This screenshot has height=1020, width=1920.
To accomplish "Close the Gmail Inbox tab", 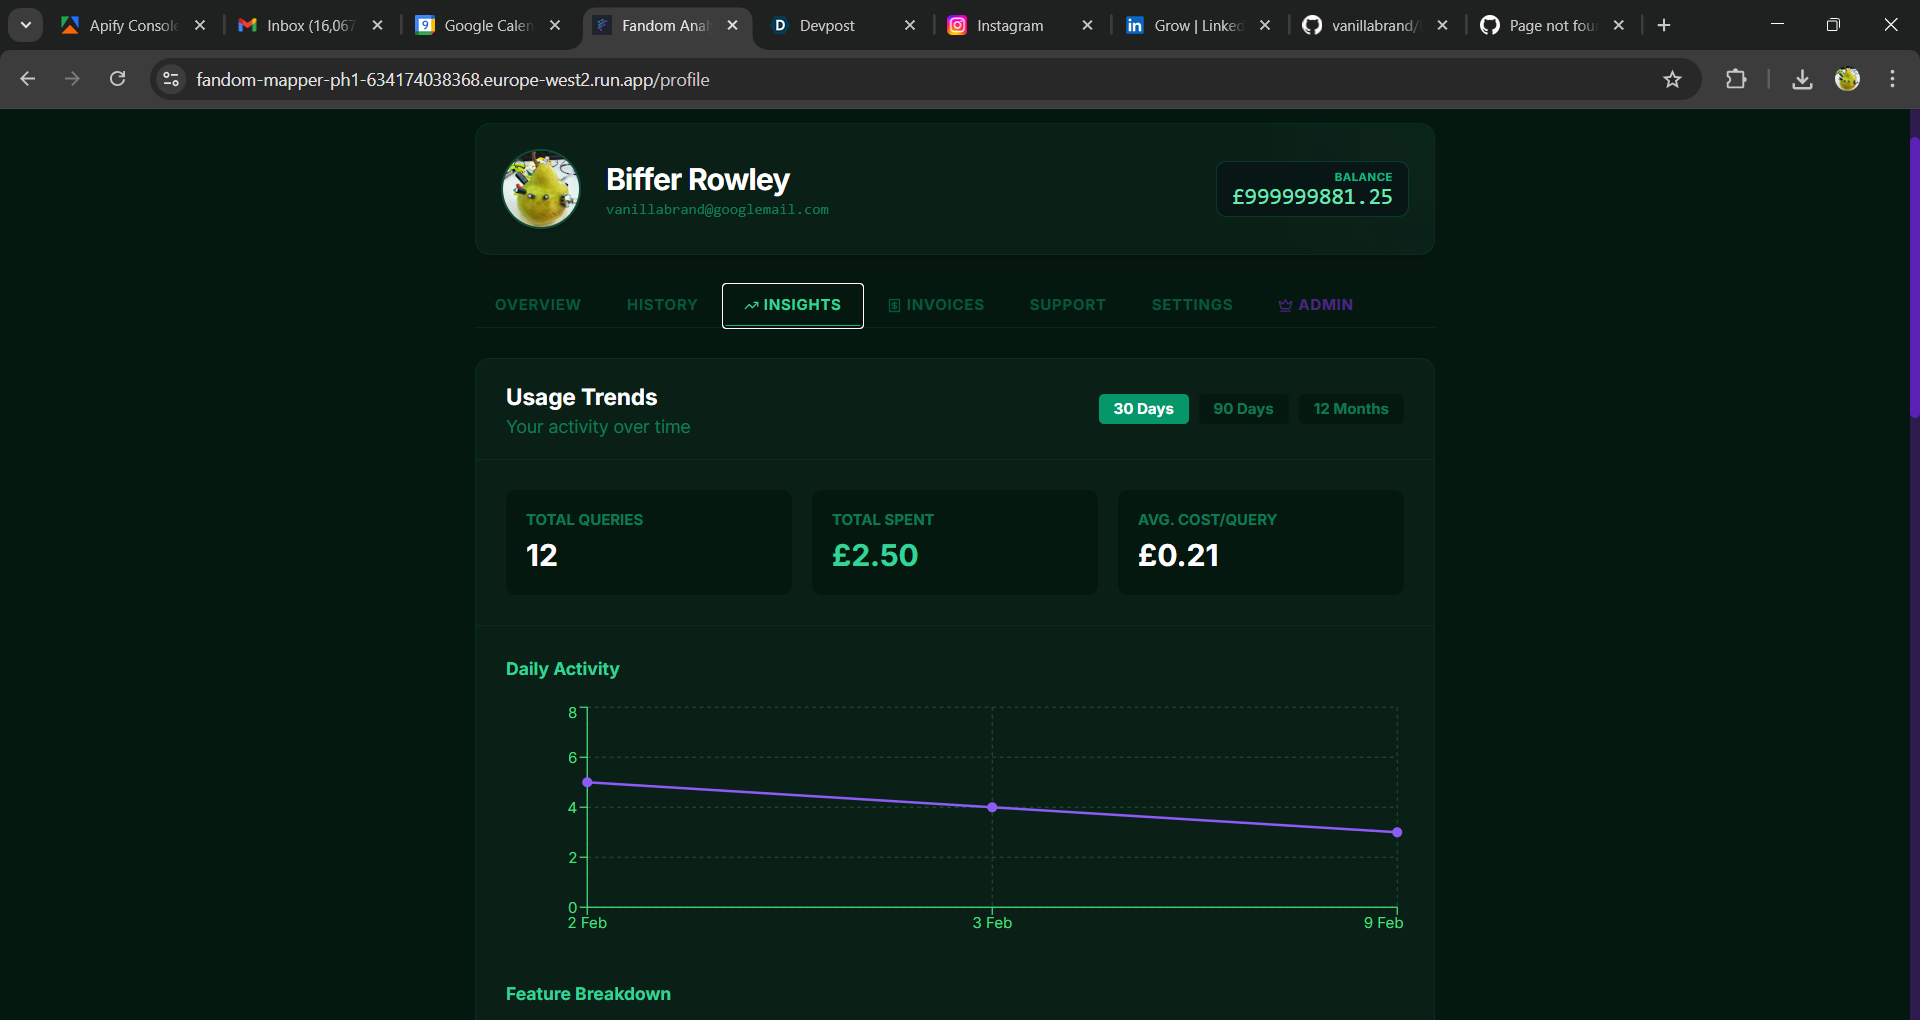I will coord(377,25).
